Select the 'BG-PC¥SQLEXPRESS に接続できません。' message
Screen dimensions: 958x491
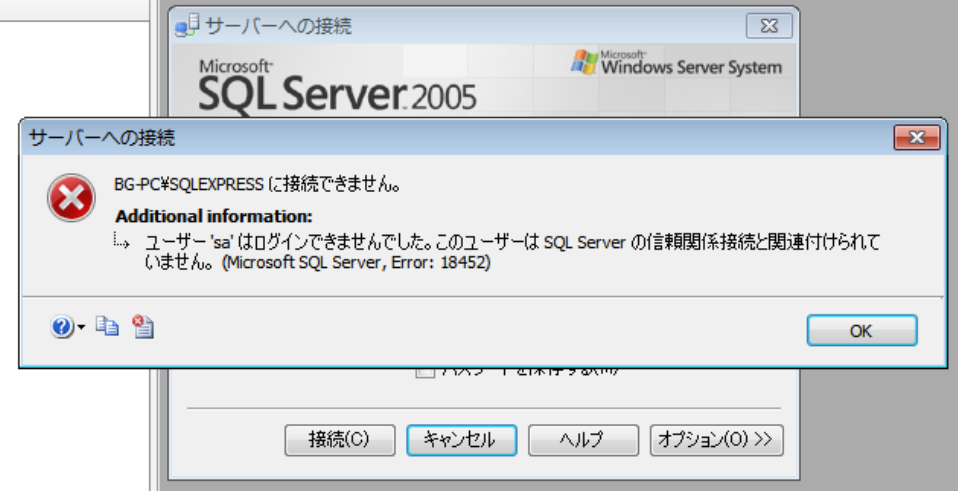257,184
